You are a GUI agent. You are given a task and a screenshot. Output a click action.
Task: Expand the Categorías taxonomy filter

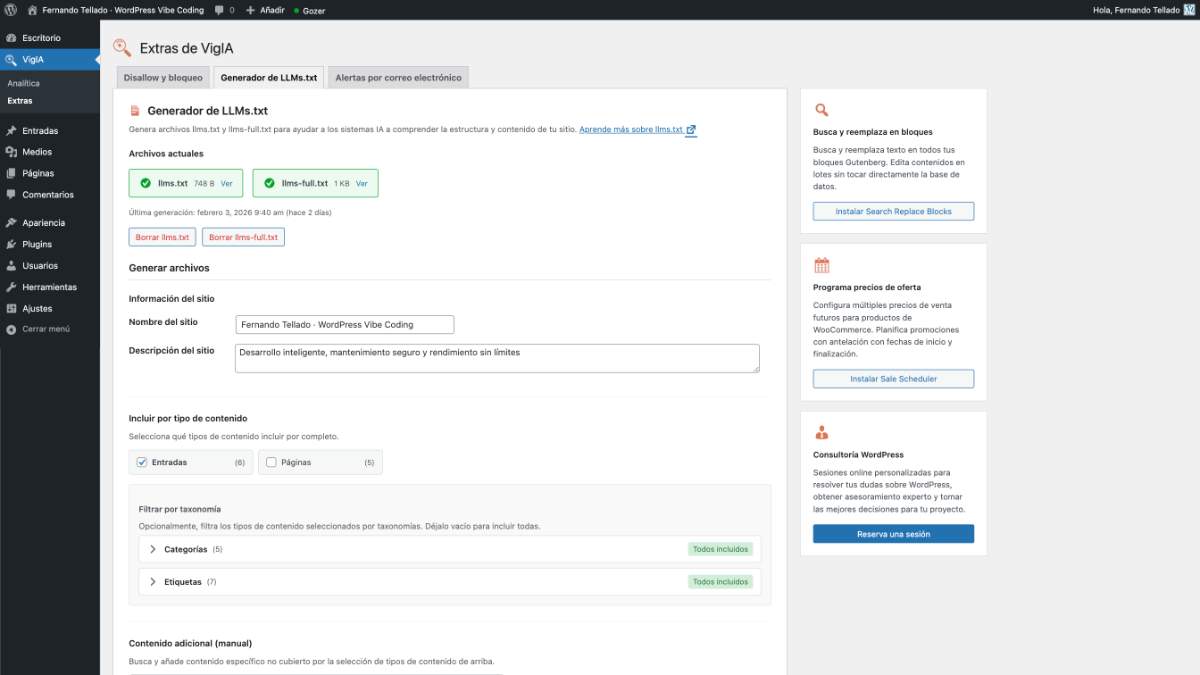(x=153, y=549)
